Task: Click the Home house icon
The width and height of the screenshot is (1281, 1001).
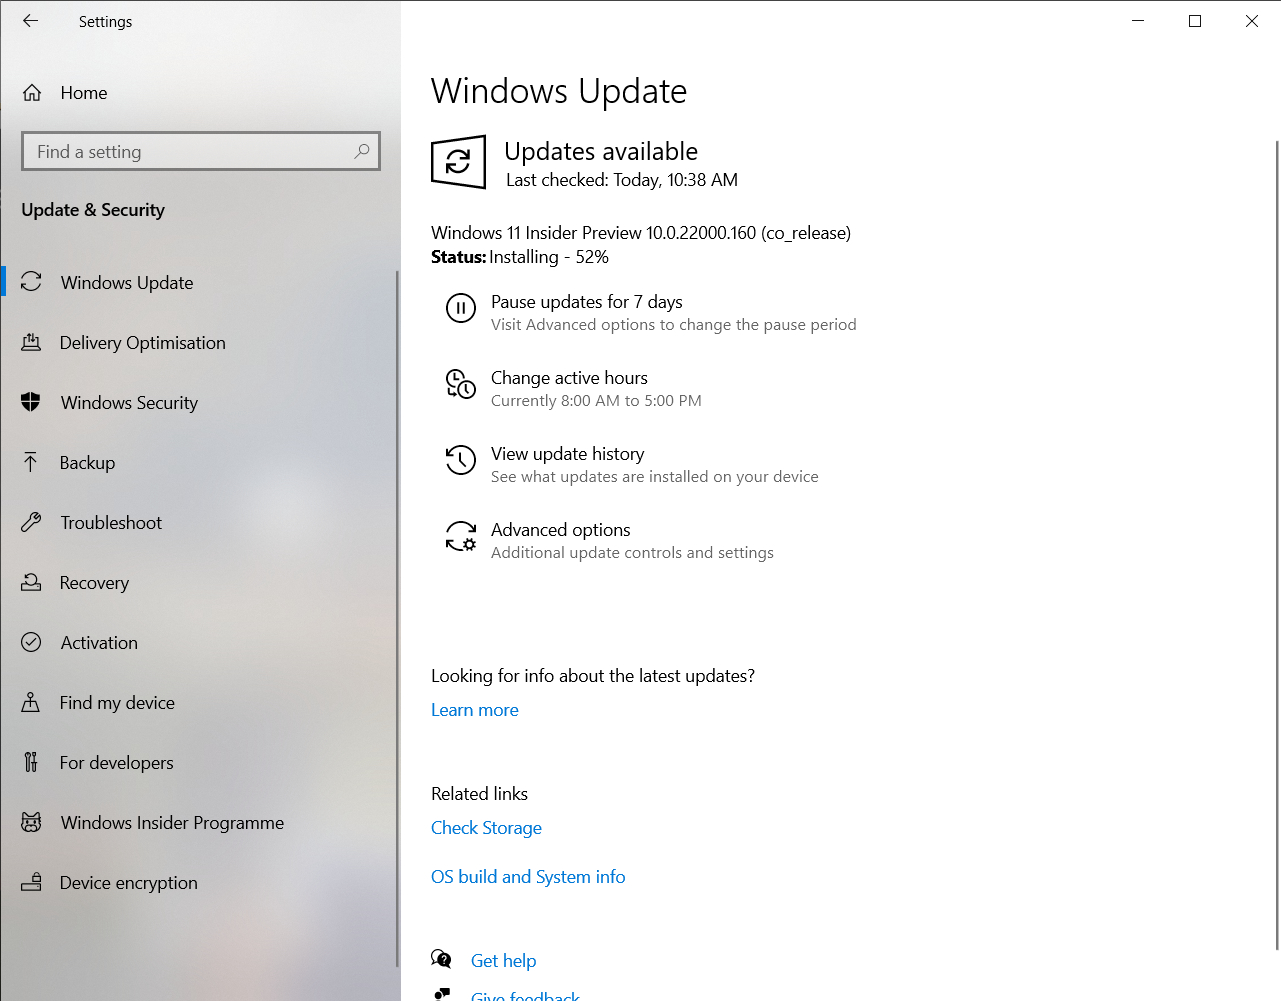Action: point(32,93)
